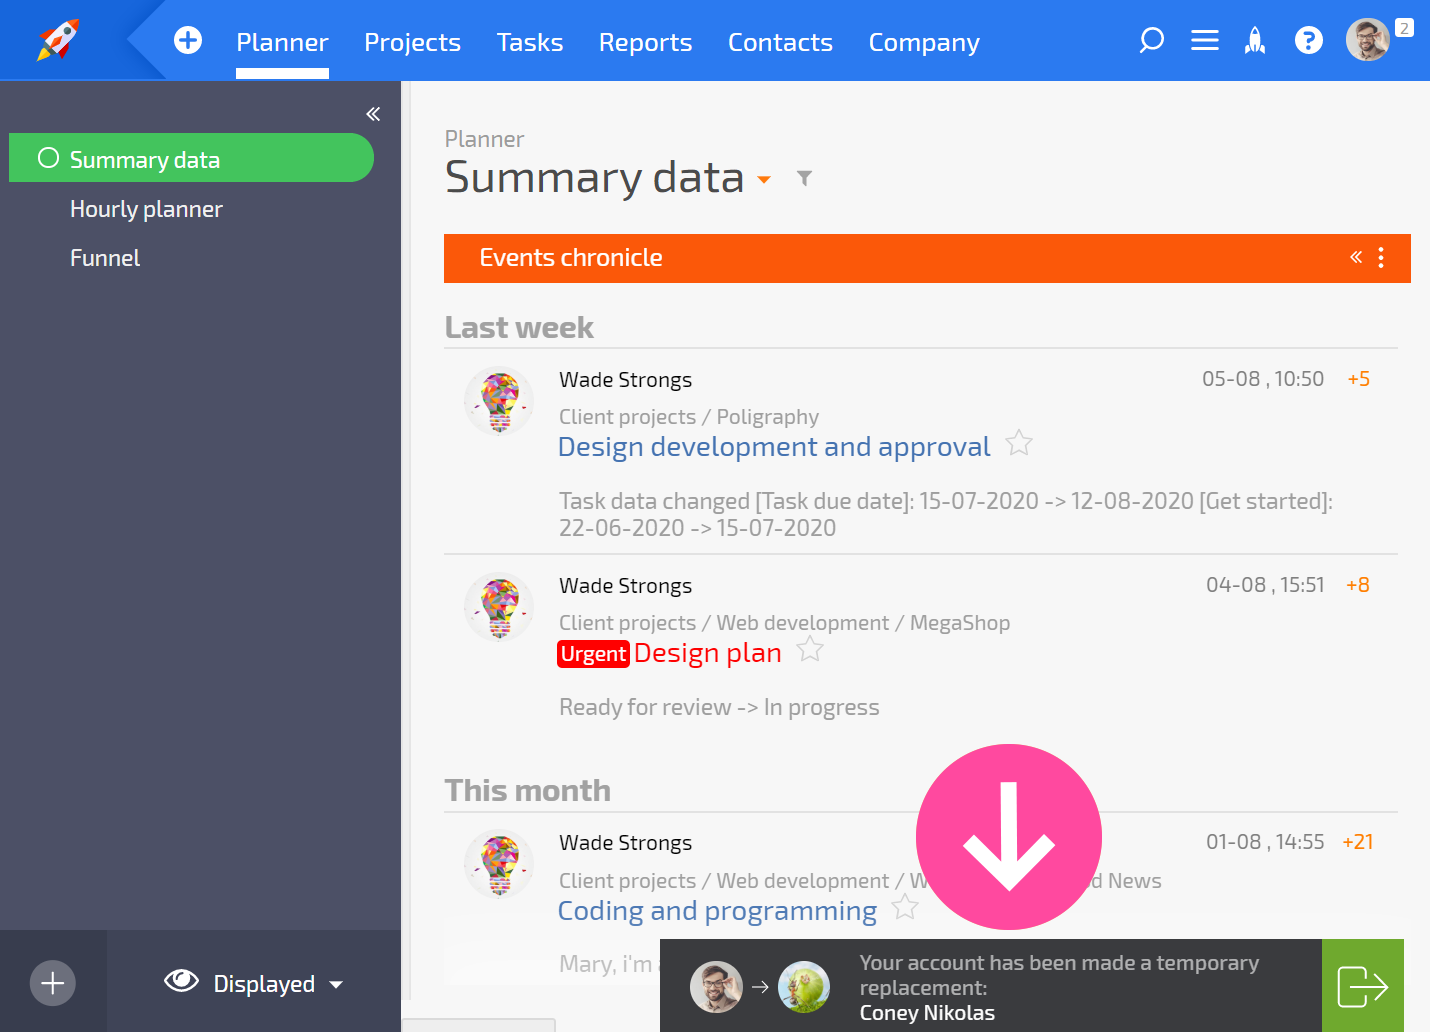Collapse the left sidebar with double chevron
The height and width of the screenshot is (1032, 1430).
click(x=373, y=114)
